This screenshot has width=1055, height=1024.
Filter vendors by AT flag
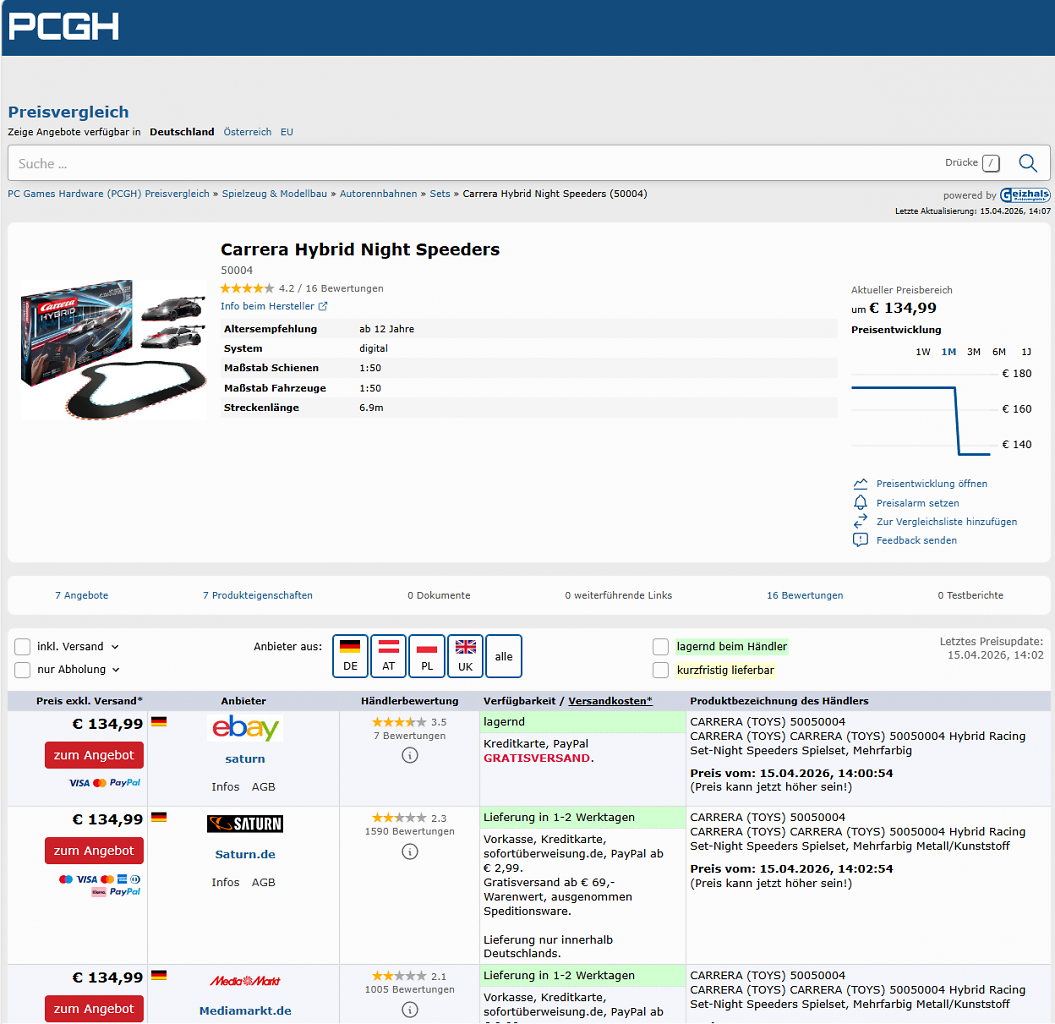(x=388, y=656)
